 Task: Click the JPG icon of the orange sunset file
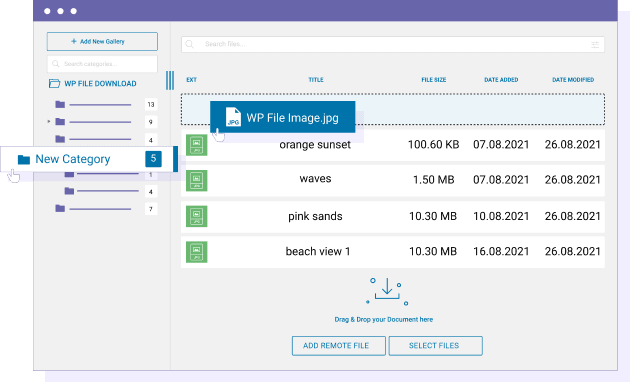196,145
